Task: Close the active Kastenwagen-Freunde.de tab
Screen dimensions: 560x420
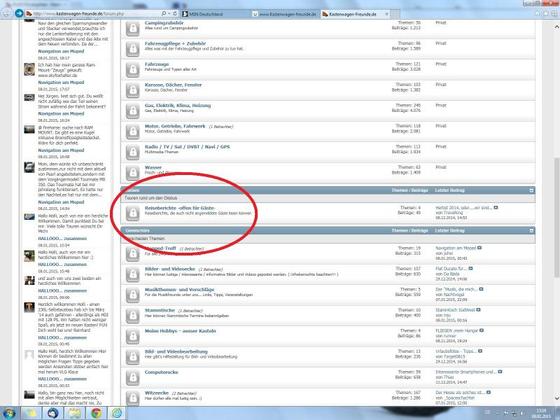Action: pyautogui.click(x=387, y=14)
